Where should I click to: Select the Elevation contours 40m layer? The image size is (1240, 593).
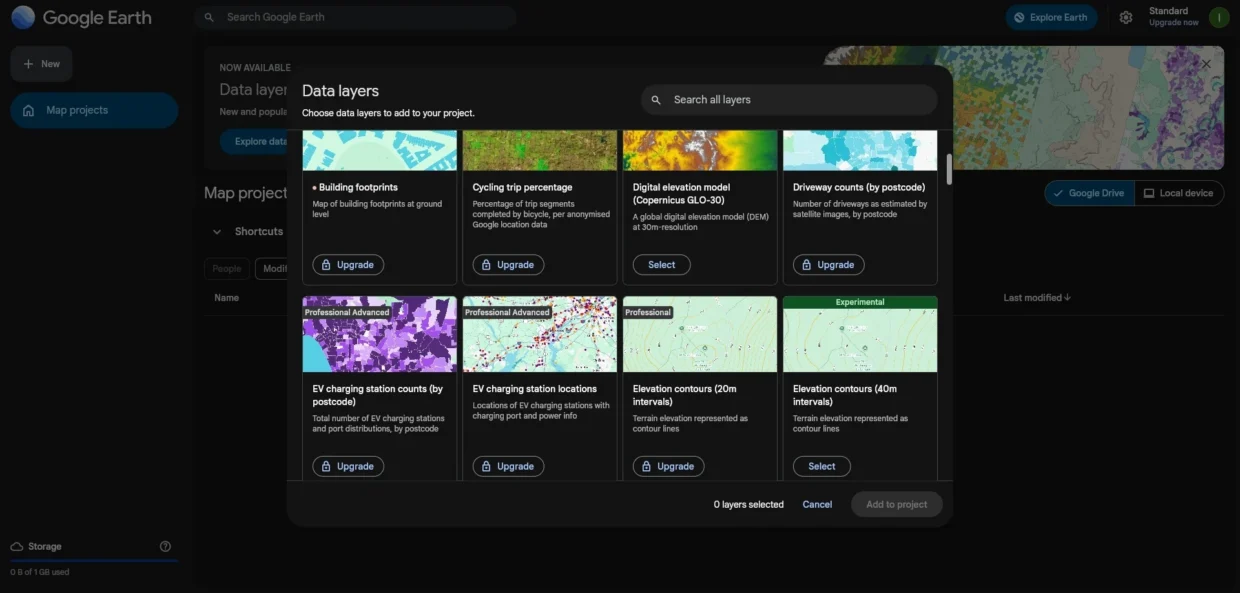pyautogui.click(x=822, y=466)
